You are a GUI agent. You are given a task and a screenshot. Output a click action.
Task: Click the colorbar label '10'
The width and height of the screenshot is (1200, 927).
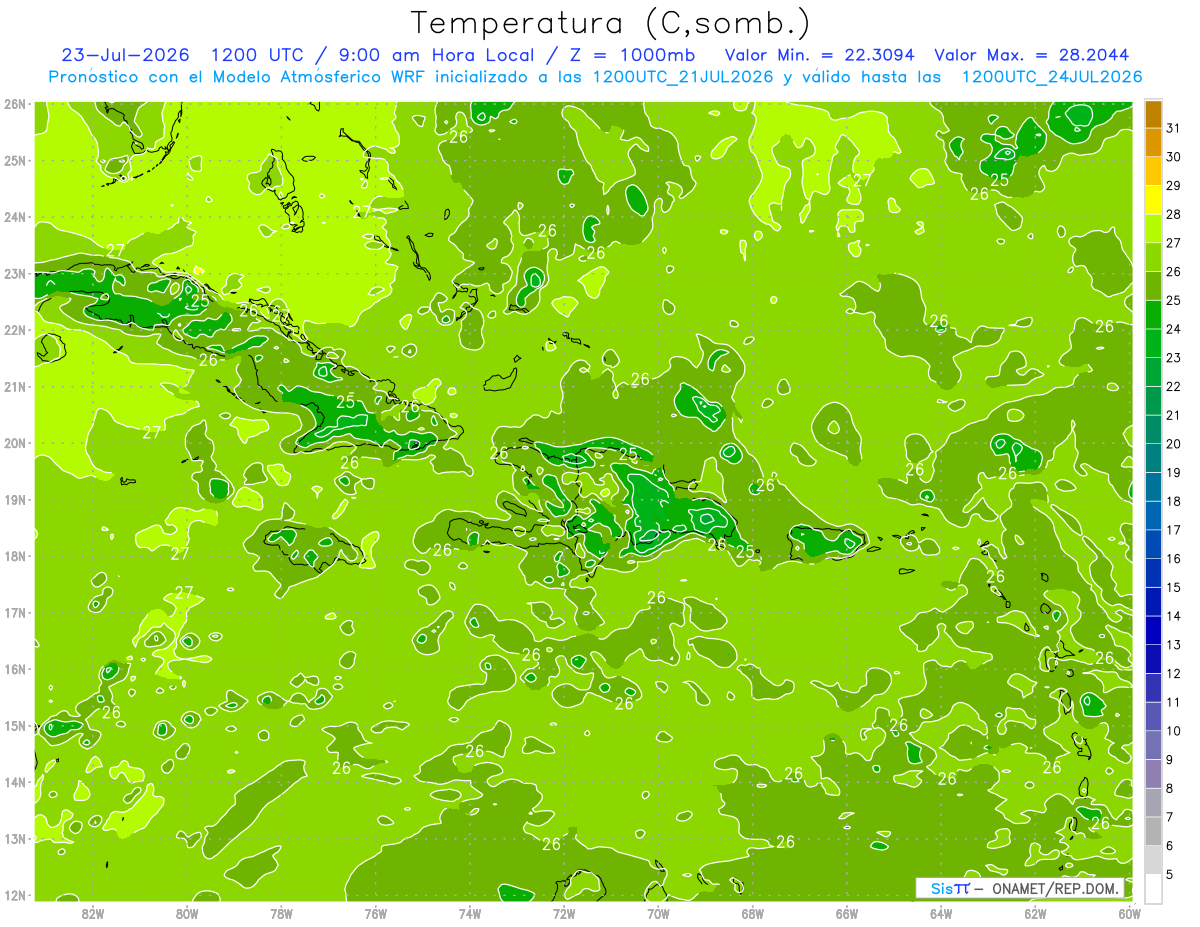pos(1174,730)
